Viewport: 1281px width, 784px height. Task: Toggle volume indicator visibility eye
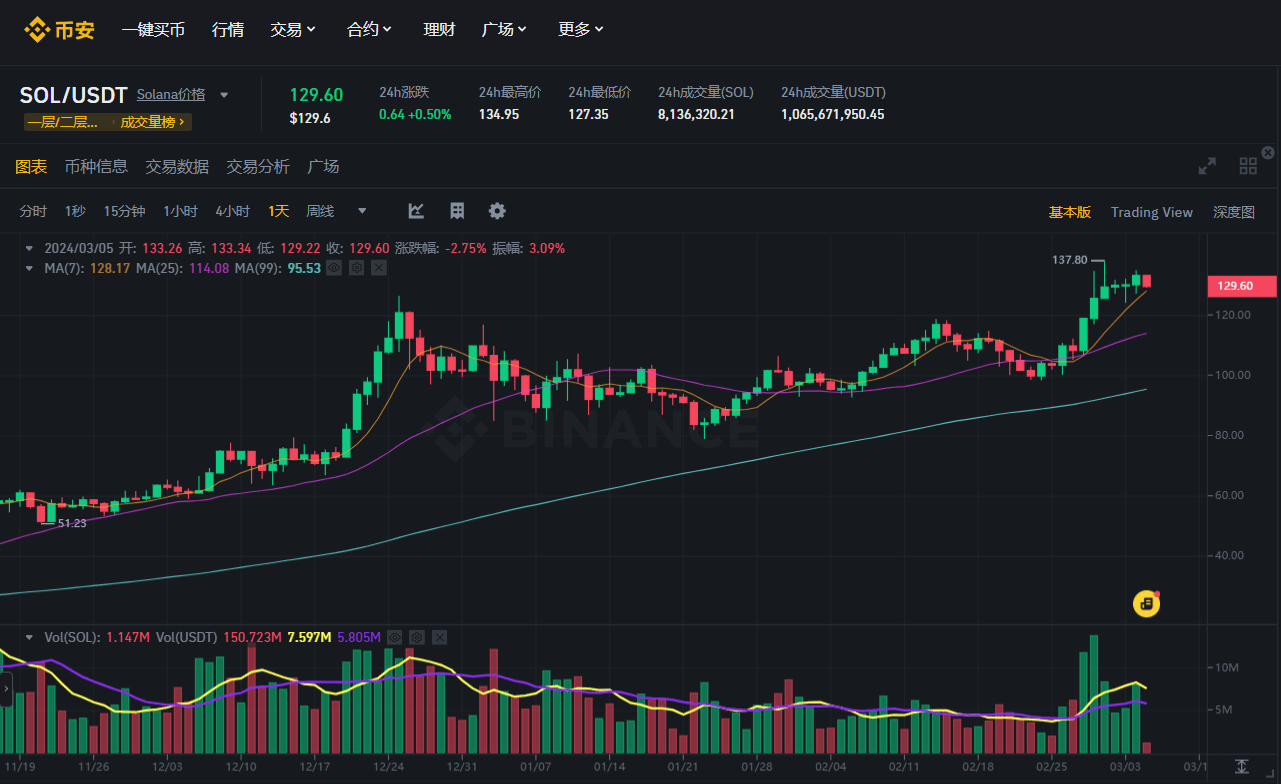(395, 637)
